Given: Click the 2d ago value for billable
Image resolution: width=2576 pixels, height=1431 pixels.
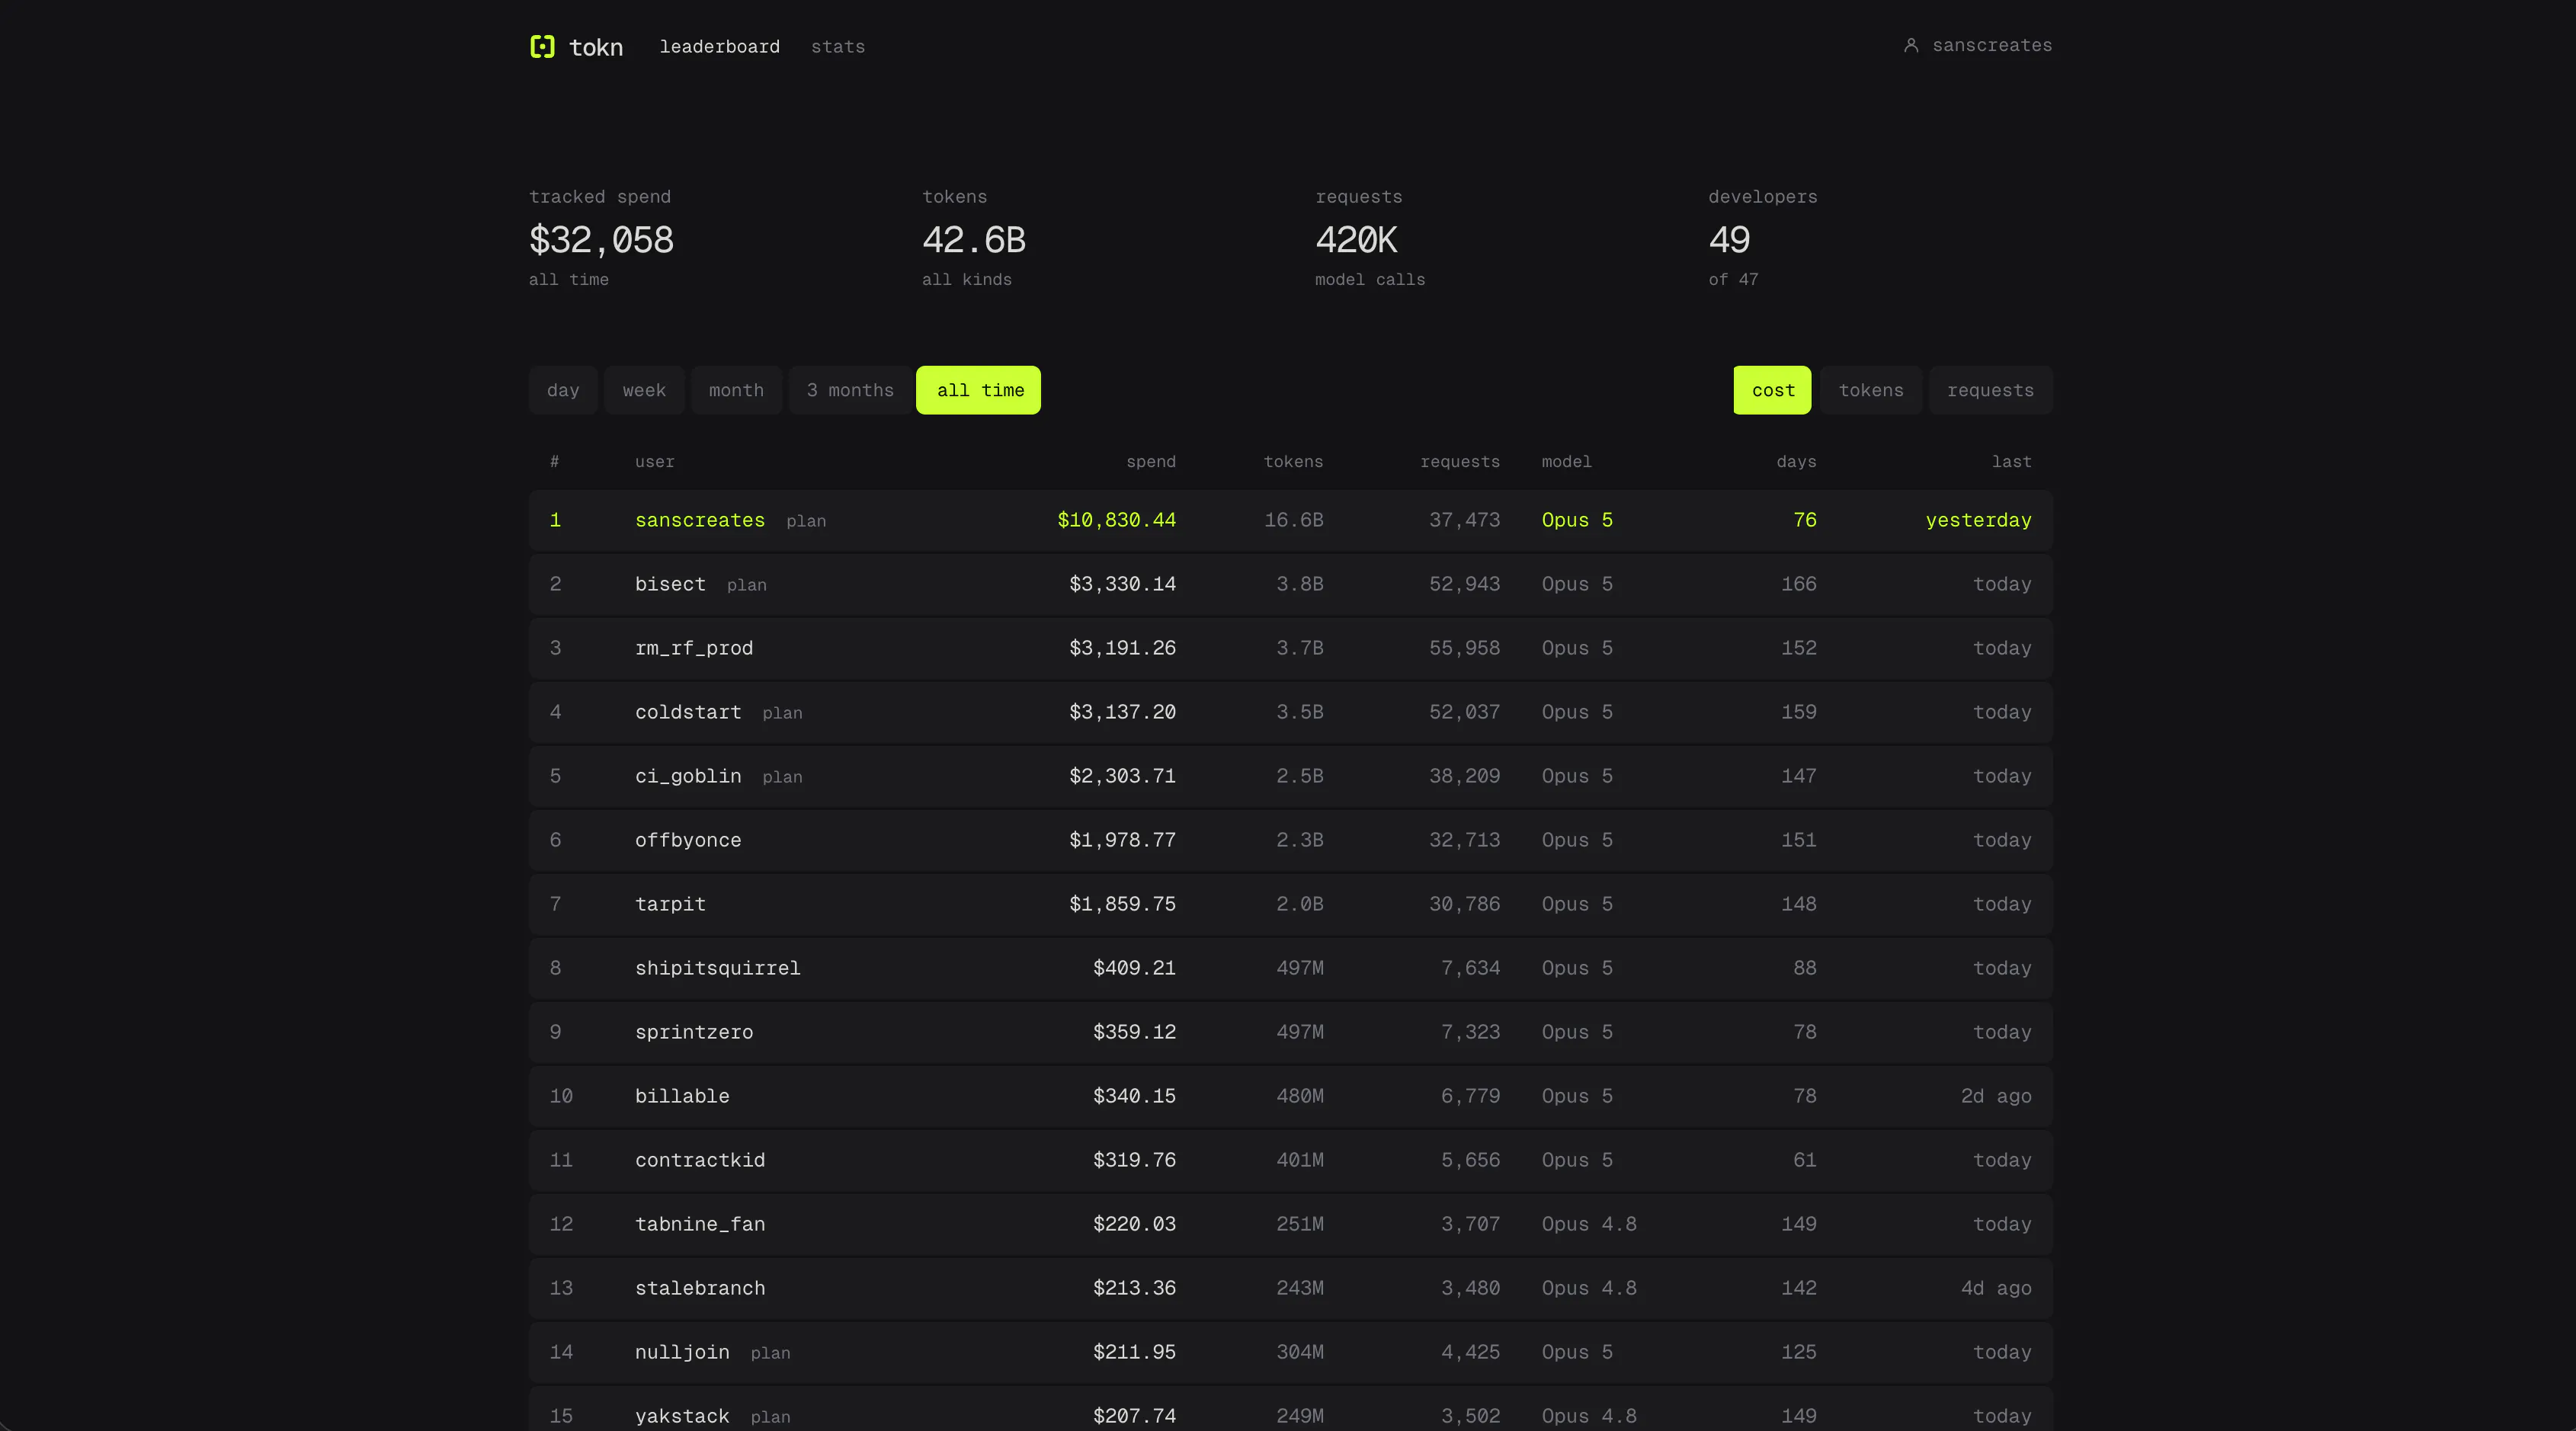Looking at the screenshot, I should pyautogui.click(x=1996, y=1096).
